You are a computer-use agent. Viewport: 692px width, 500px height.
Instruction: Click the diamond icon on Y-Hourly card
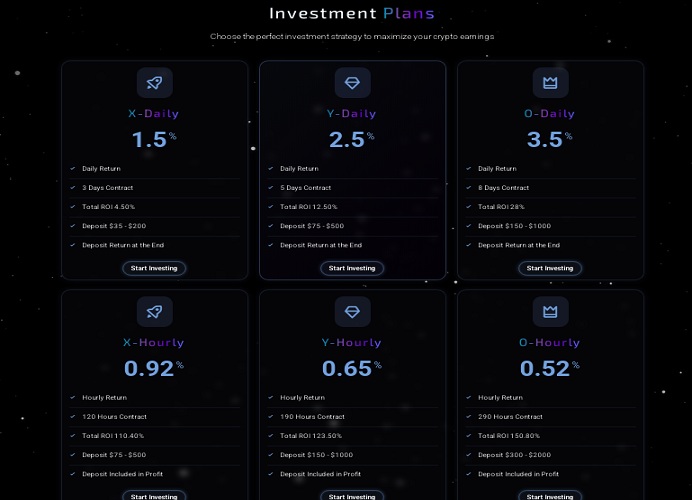(352, 312)
